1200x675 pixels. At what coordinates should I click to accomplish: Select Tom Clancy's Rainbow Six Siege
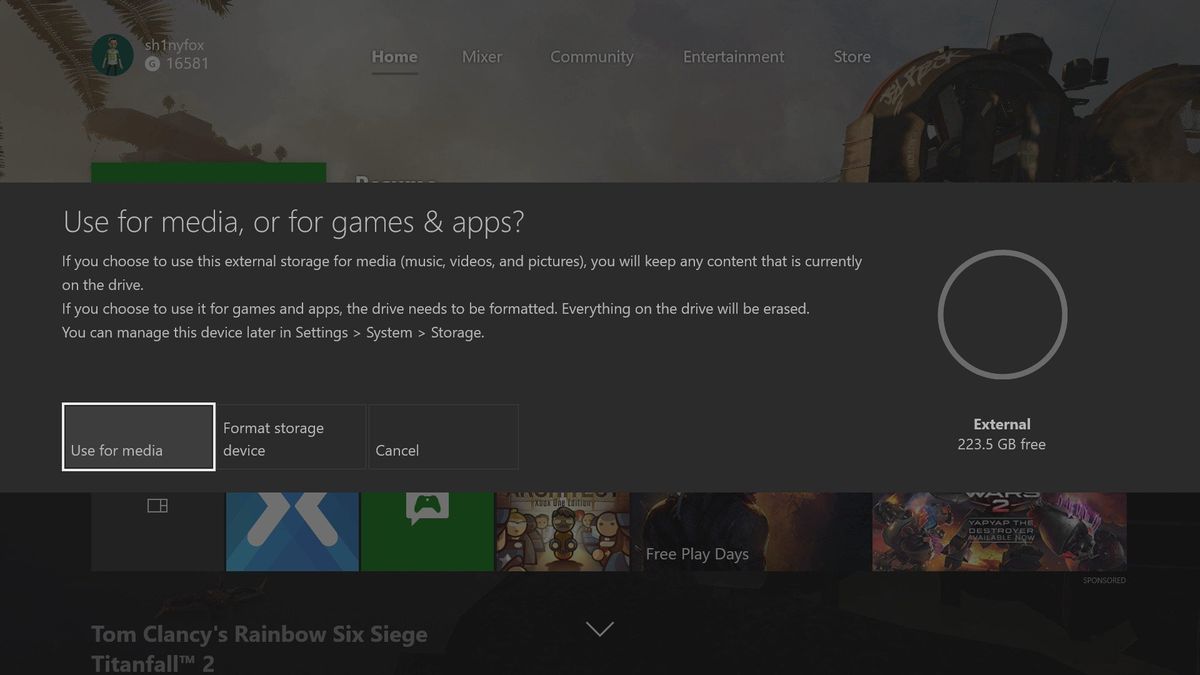pyautogui.click(x=259, y=635)
